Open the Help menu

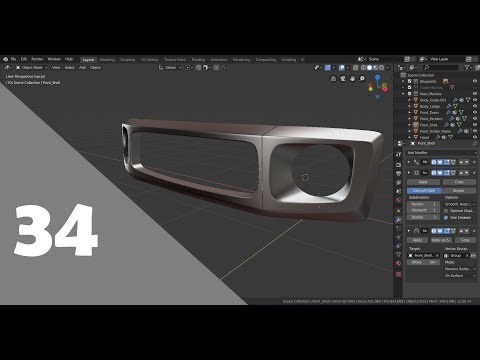69,59
